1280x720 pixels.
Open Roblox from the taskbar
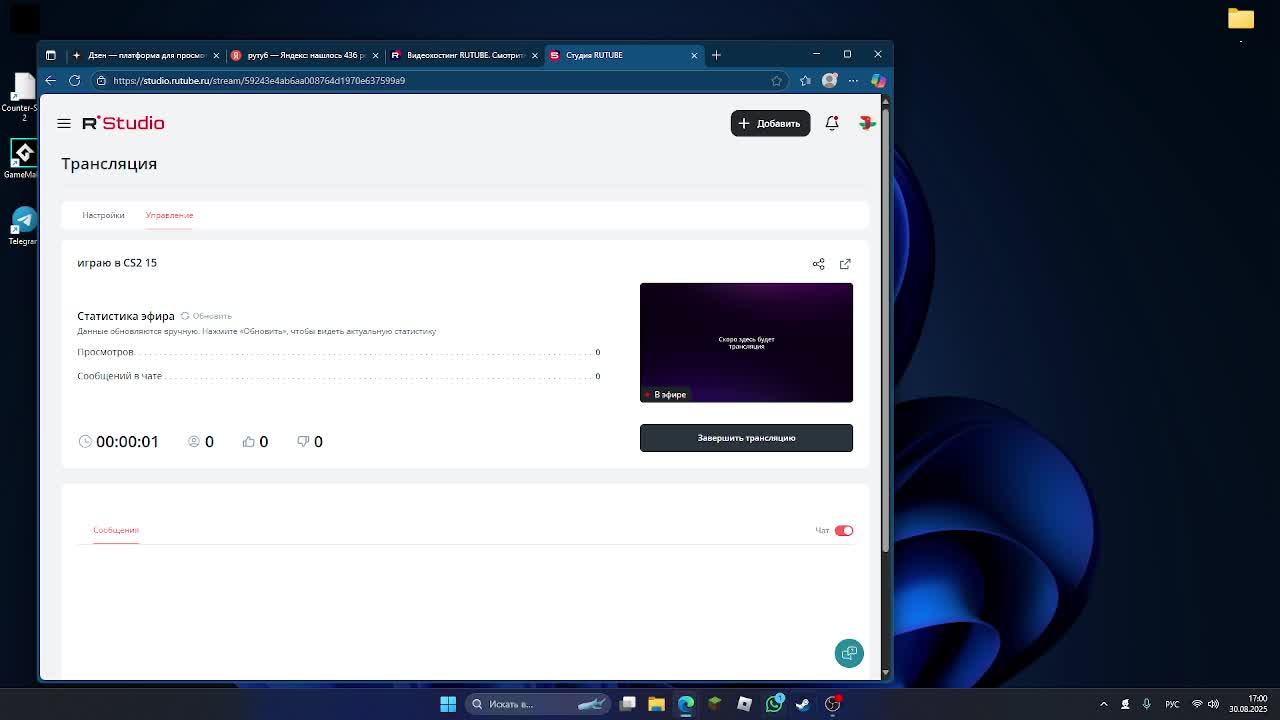pos(744,704)
